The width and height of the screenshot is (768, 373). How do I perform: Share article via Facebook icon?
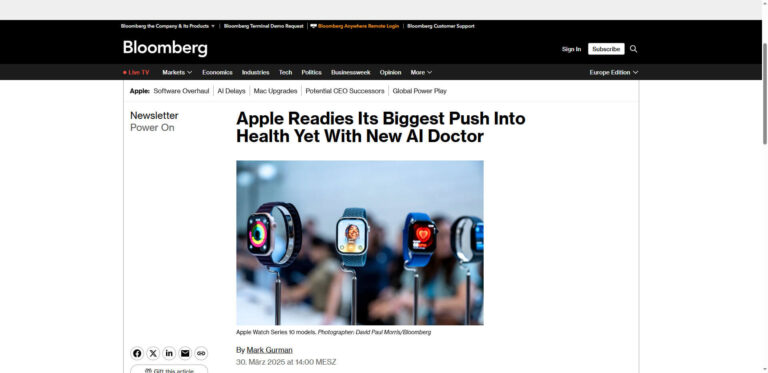[x=137, y=353]
